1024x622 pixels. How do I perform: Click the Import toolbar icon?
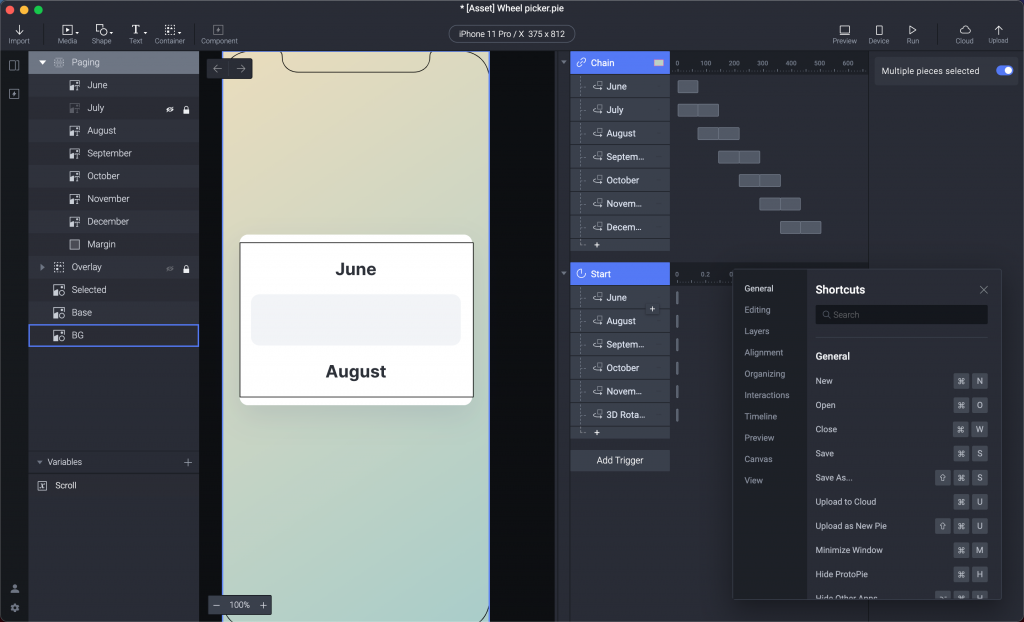pyautogui.click(x=19, y=34)
